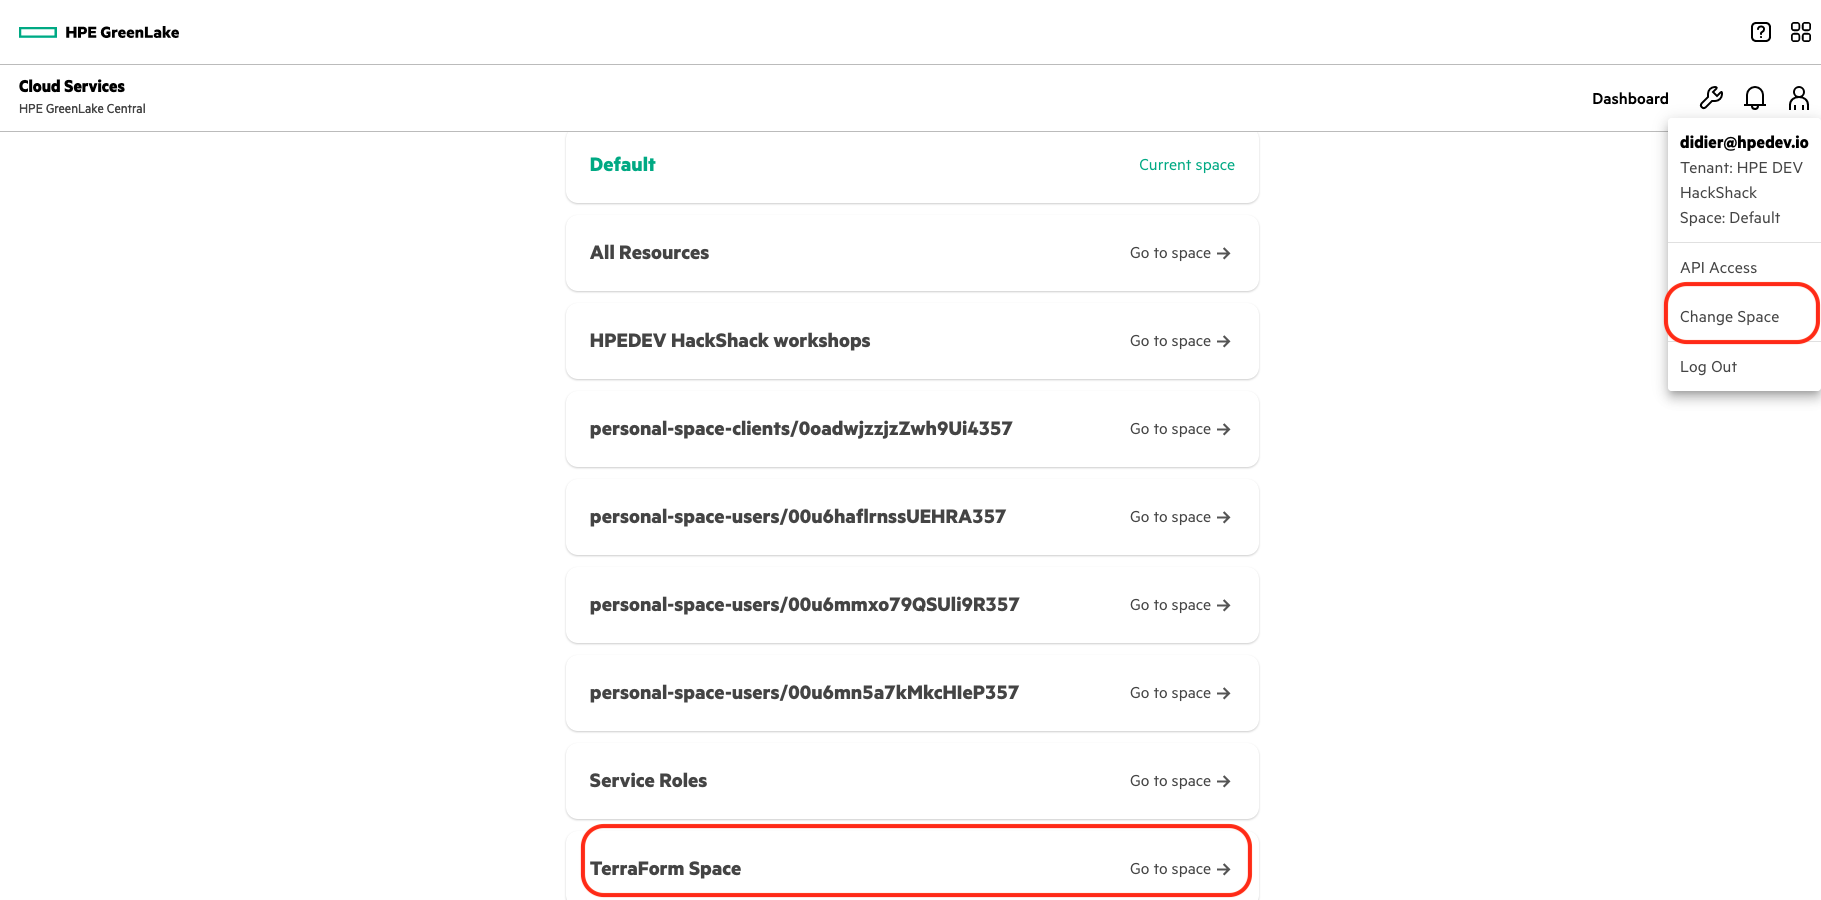Click Go to space for All Resources

coord(1180,253)
